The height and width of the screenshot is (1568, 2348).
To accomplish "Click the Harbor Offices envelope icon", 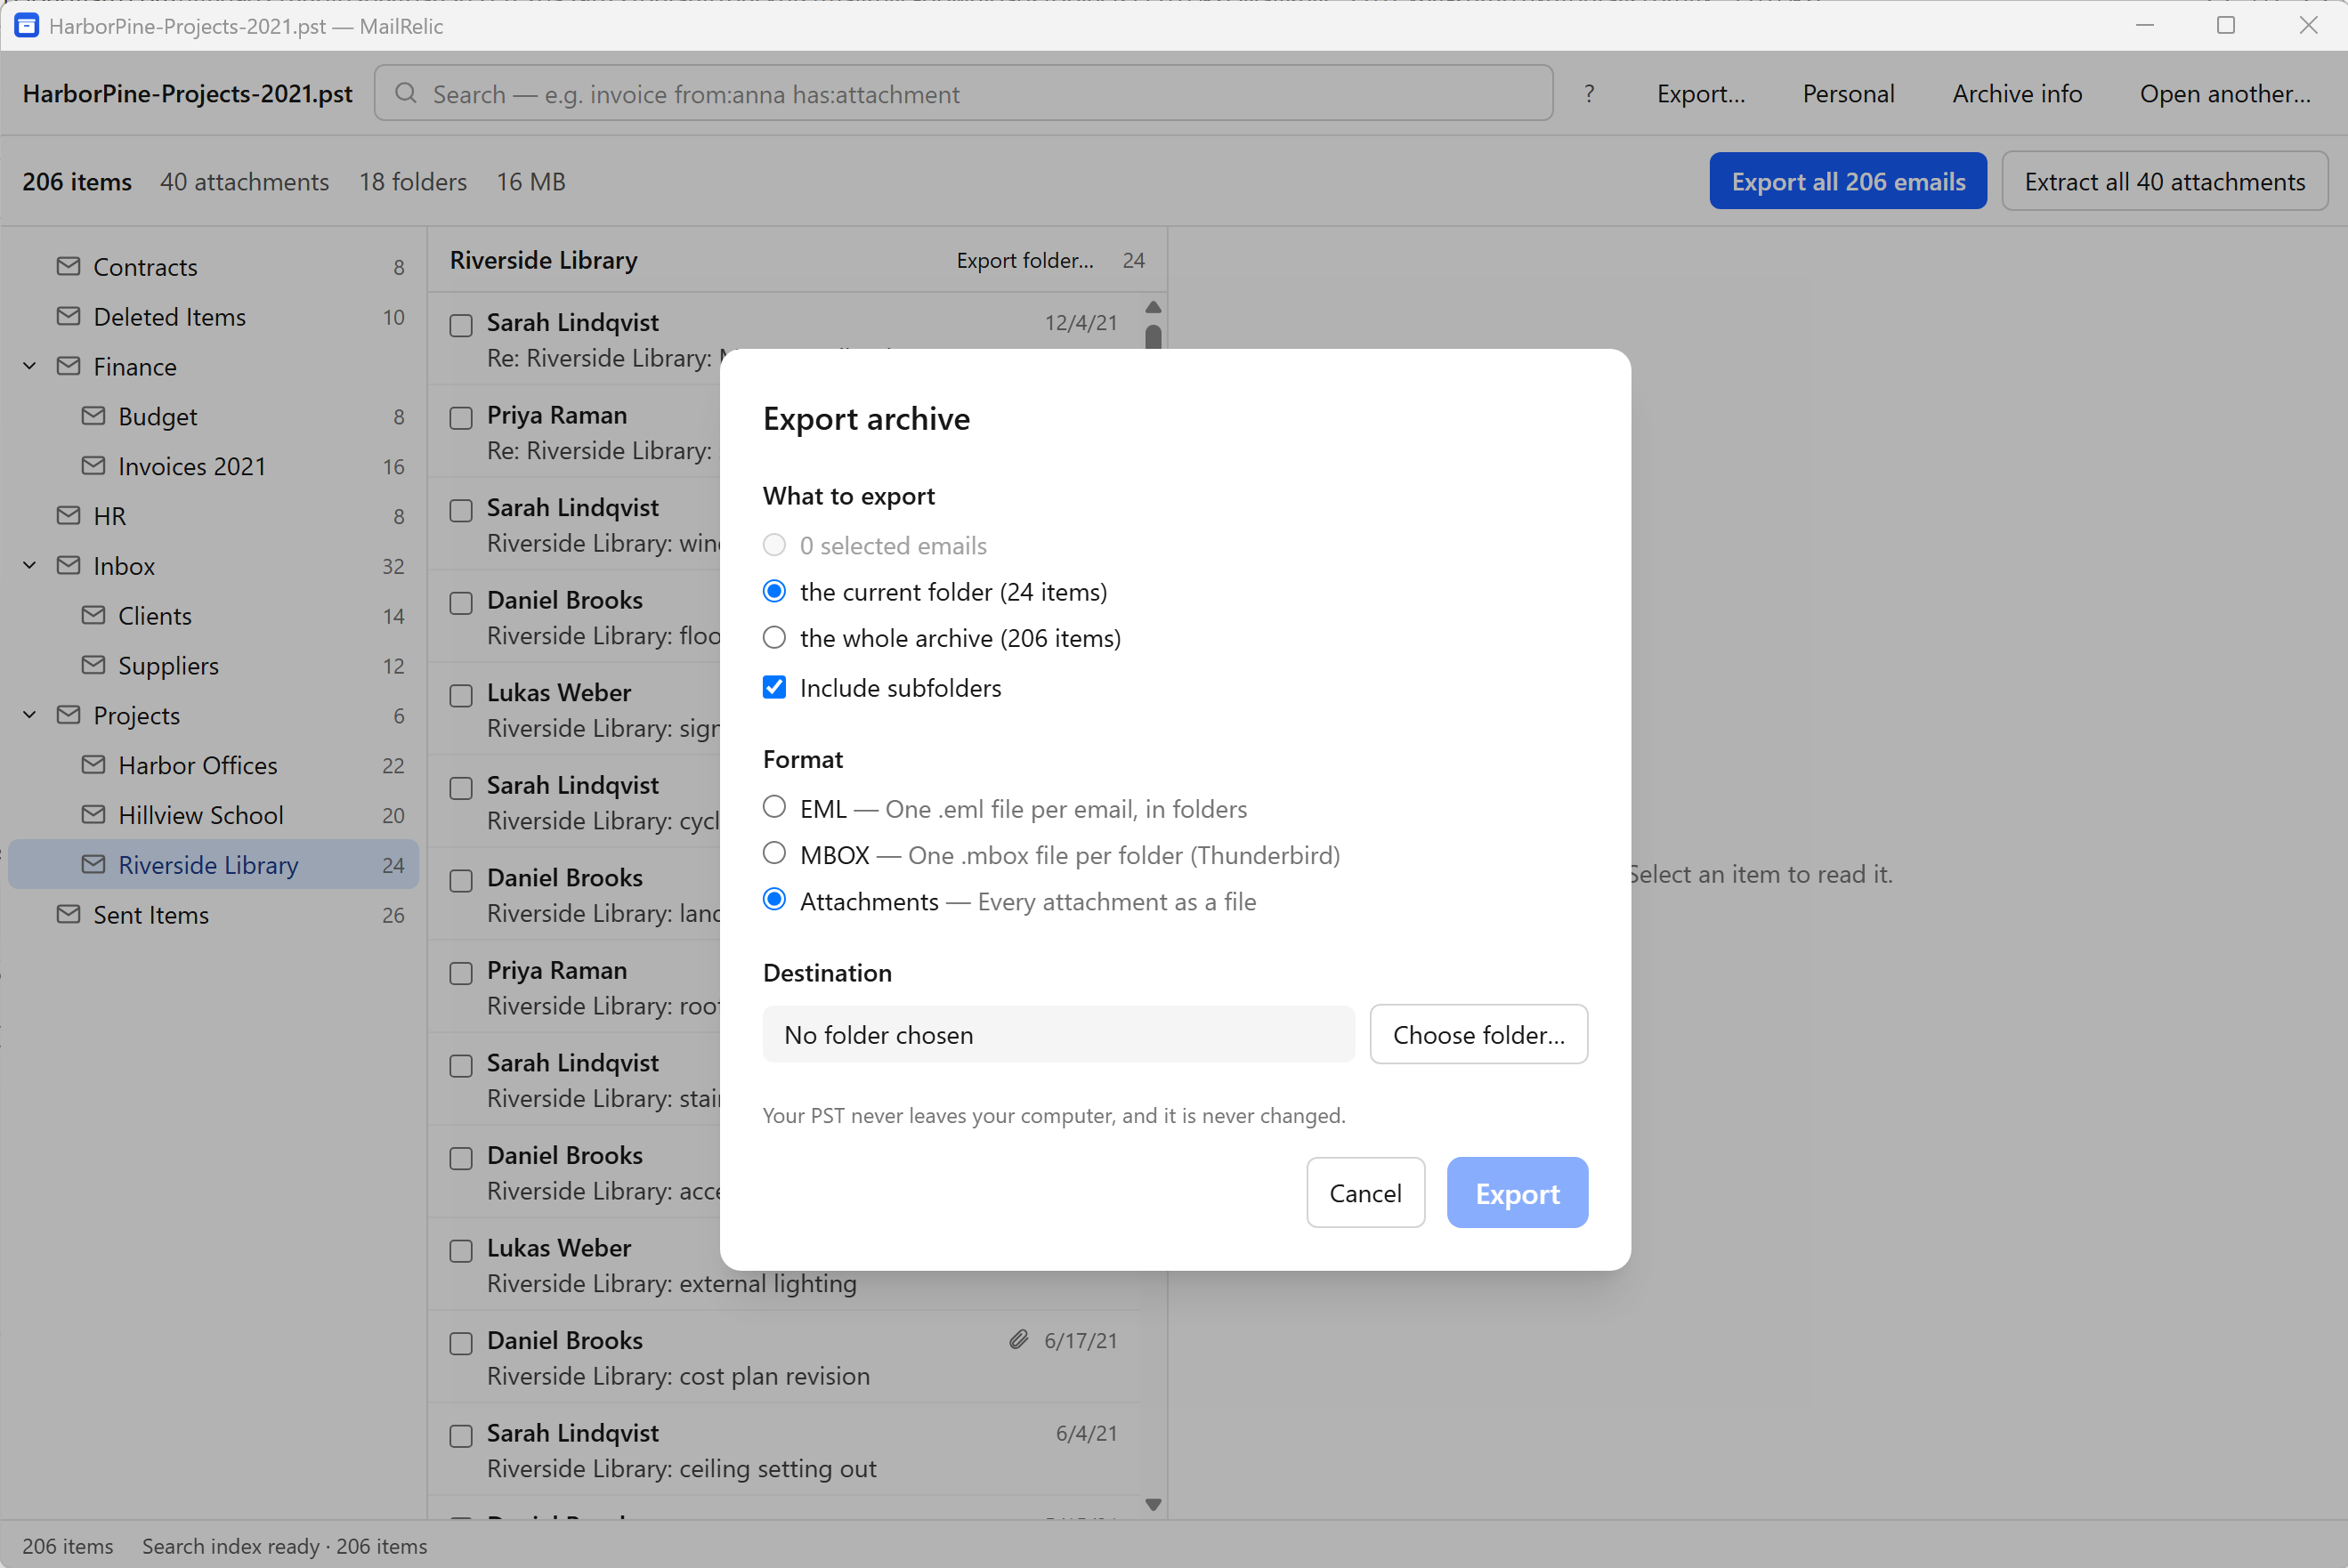I will tap(93, 765).
